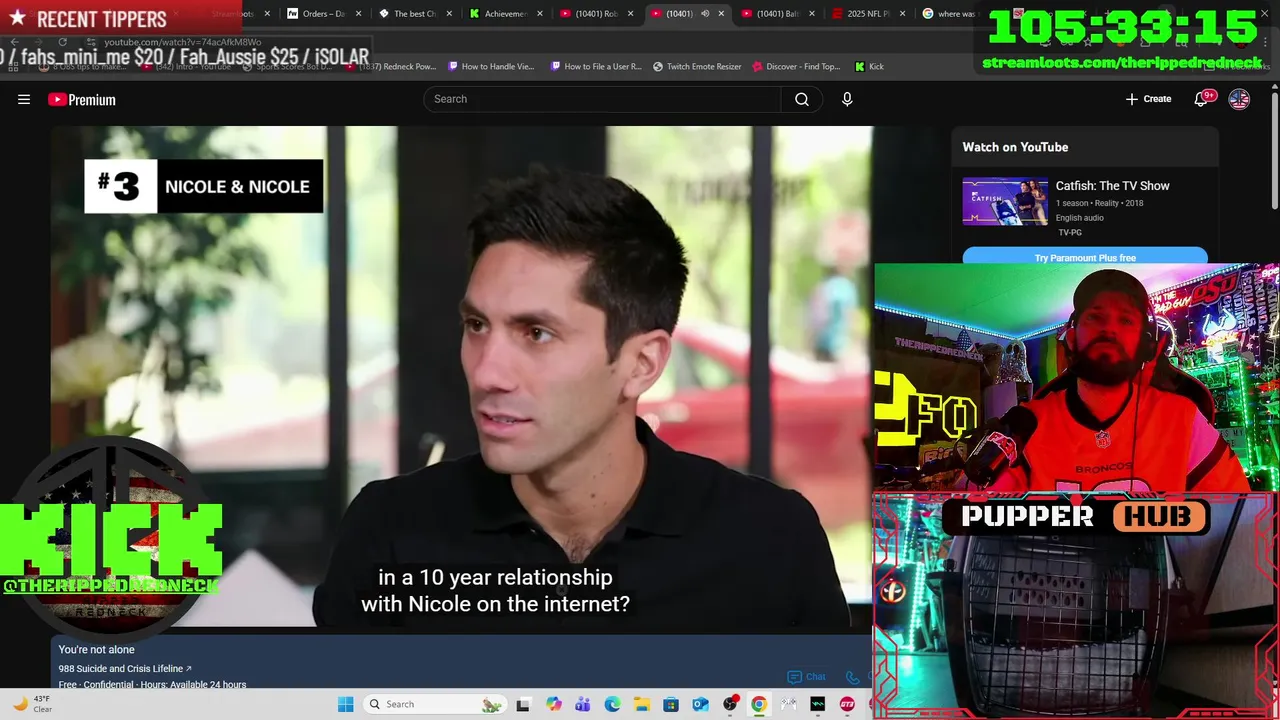Open Task View on the taskbar
The width and height of the screenshot is (1280, 720).
[x=523, y=704]
